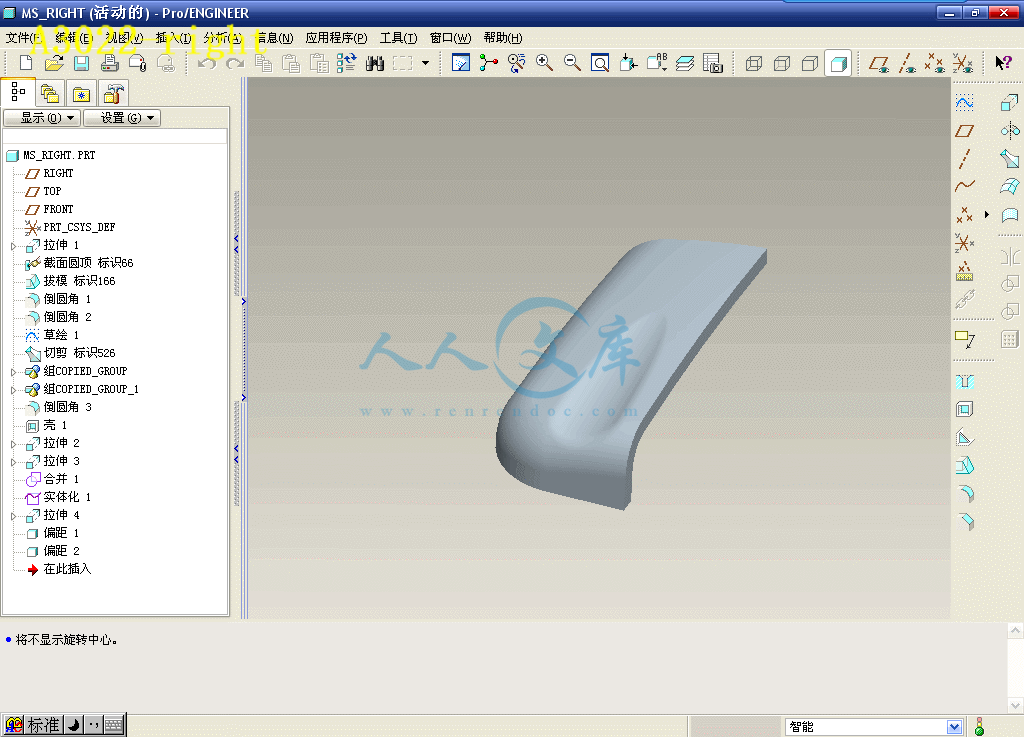Click the What's This help pointer icon
The height and width of the screenshot is (737, 1024).
(x=1002, y=63)
